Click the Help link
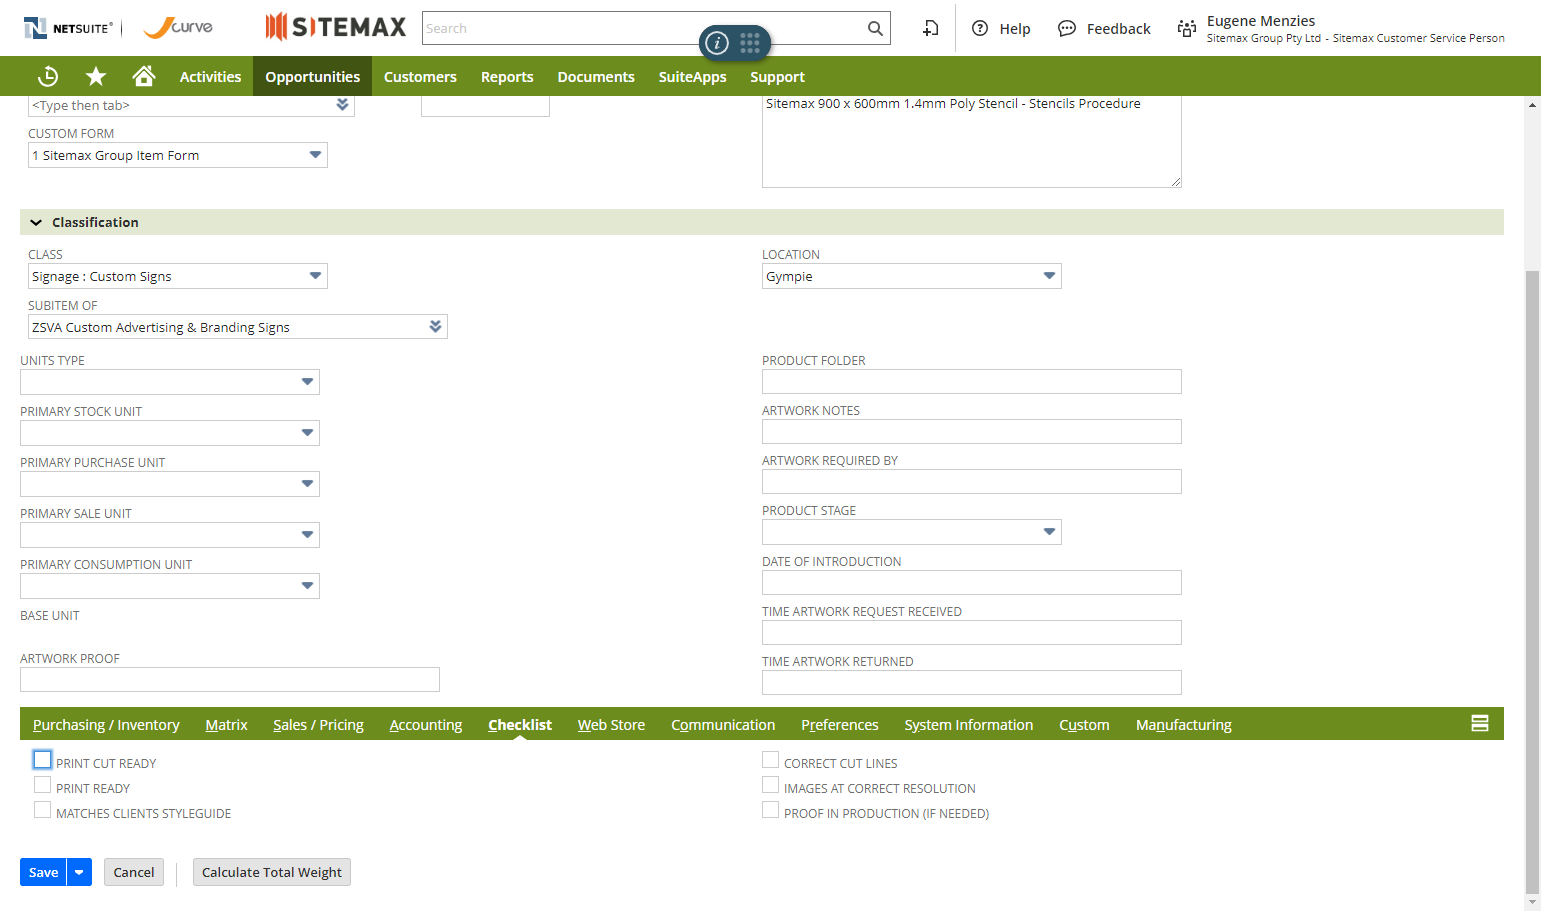Viewport: 1541px width, 911px height. pyautogui.click(x=1015, y=29)
